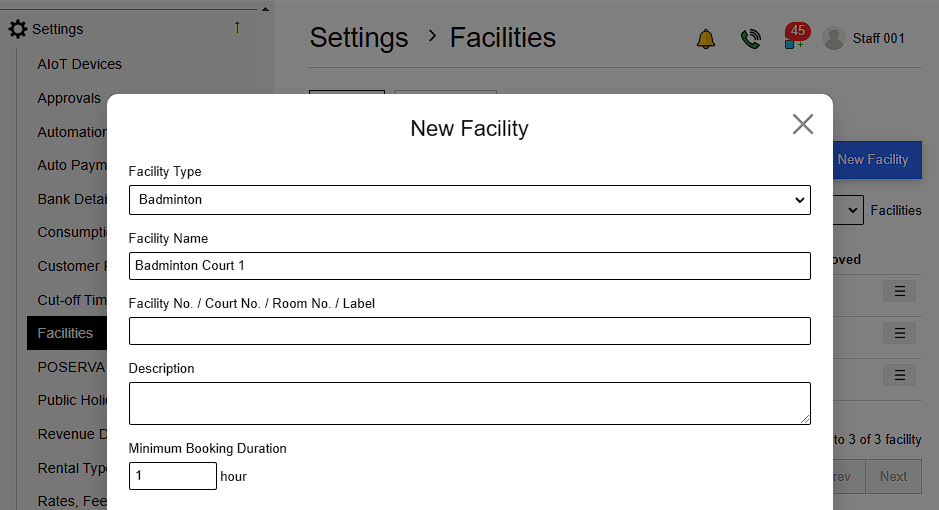
Task: Click the notification bell icon
Action: pos(706,39)
